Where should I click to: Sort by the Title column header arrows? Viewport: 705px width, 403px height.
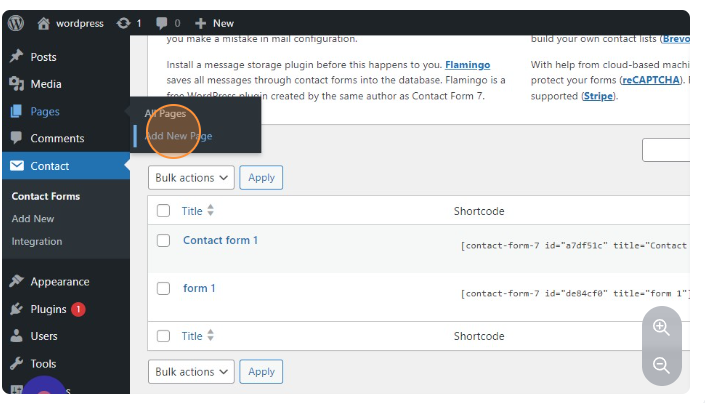coord(210,211)
